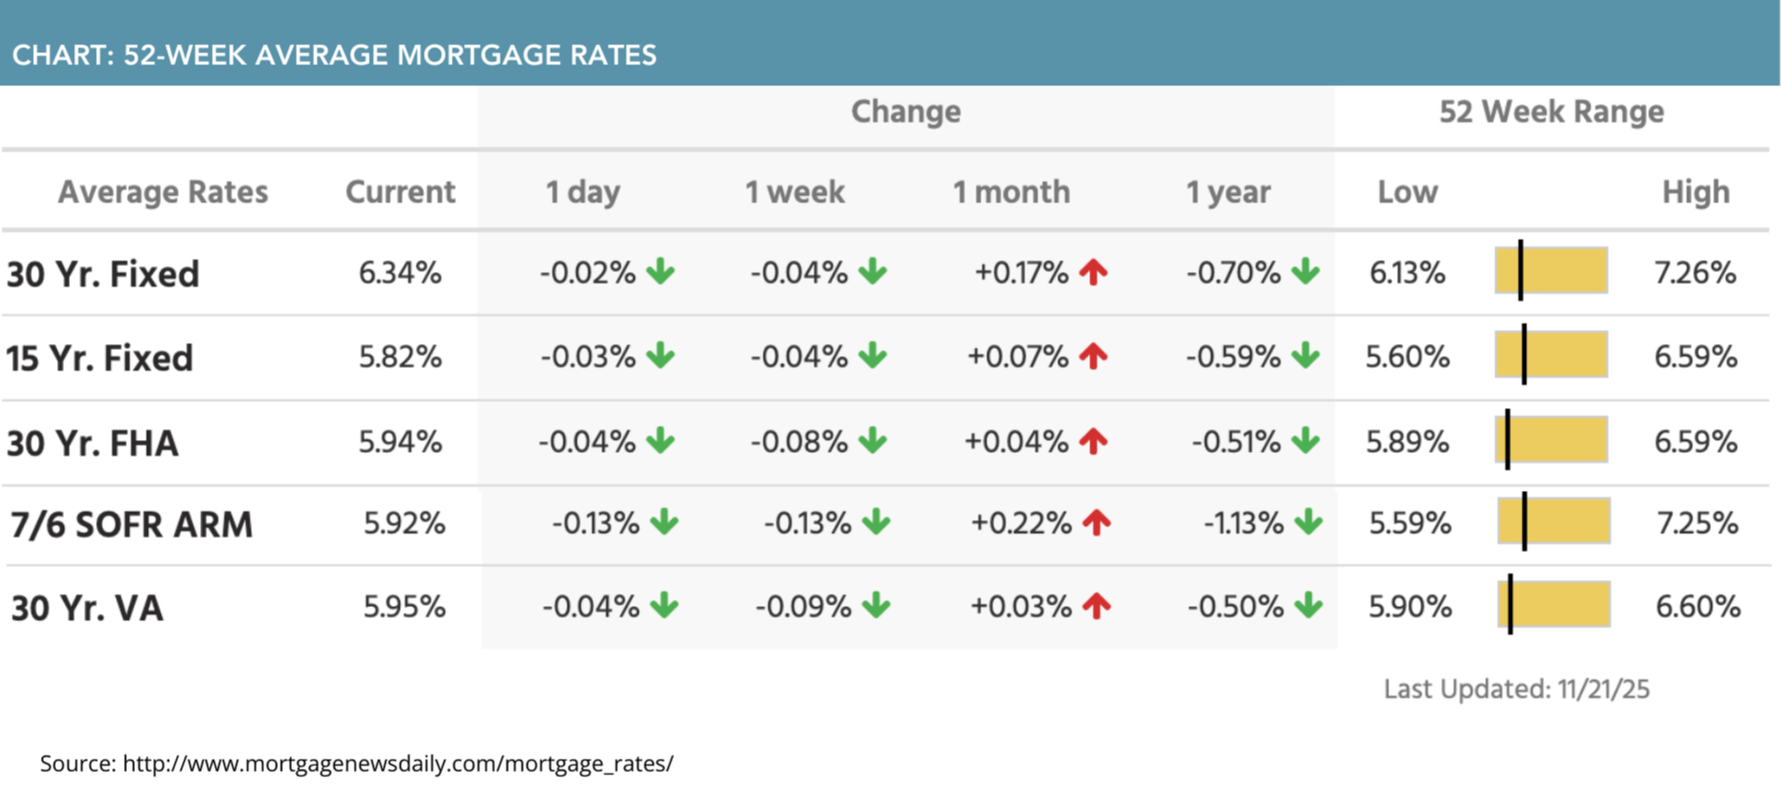The height and width of the screenshot is (797, 1781).
Task: Select the 15 Yr. Fixed row label
Action: (100, 358)
